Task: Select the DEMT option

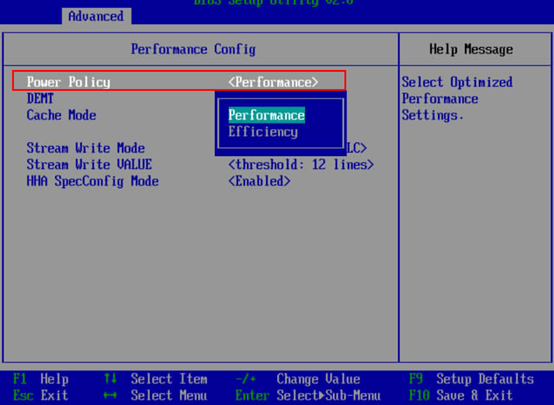Action: [x=40, y=99]
